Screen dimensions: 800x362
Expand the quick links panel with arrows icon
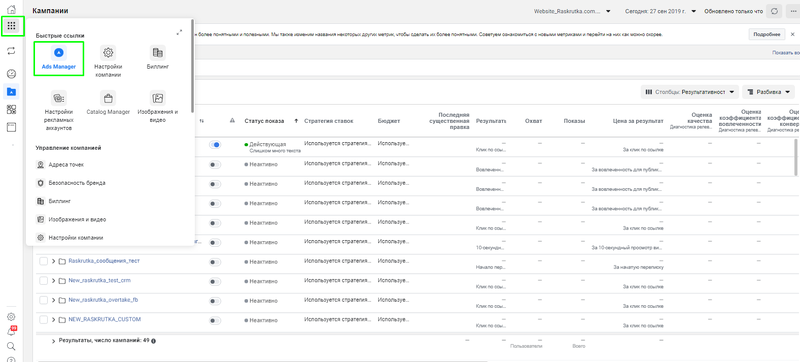(x=180, y=32)
